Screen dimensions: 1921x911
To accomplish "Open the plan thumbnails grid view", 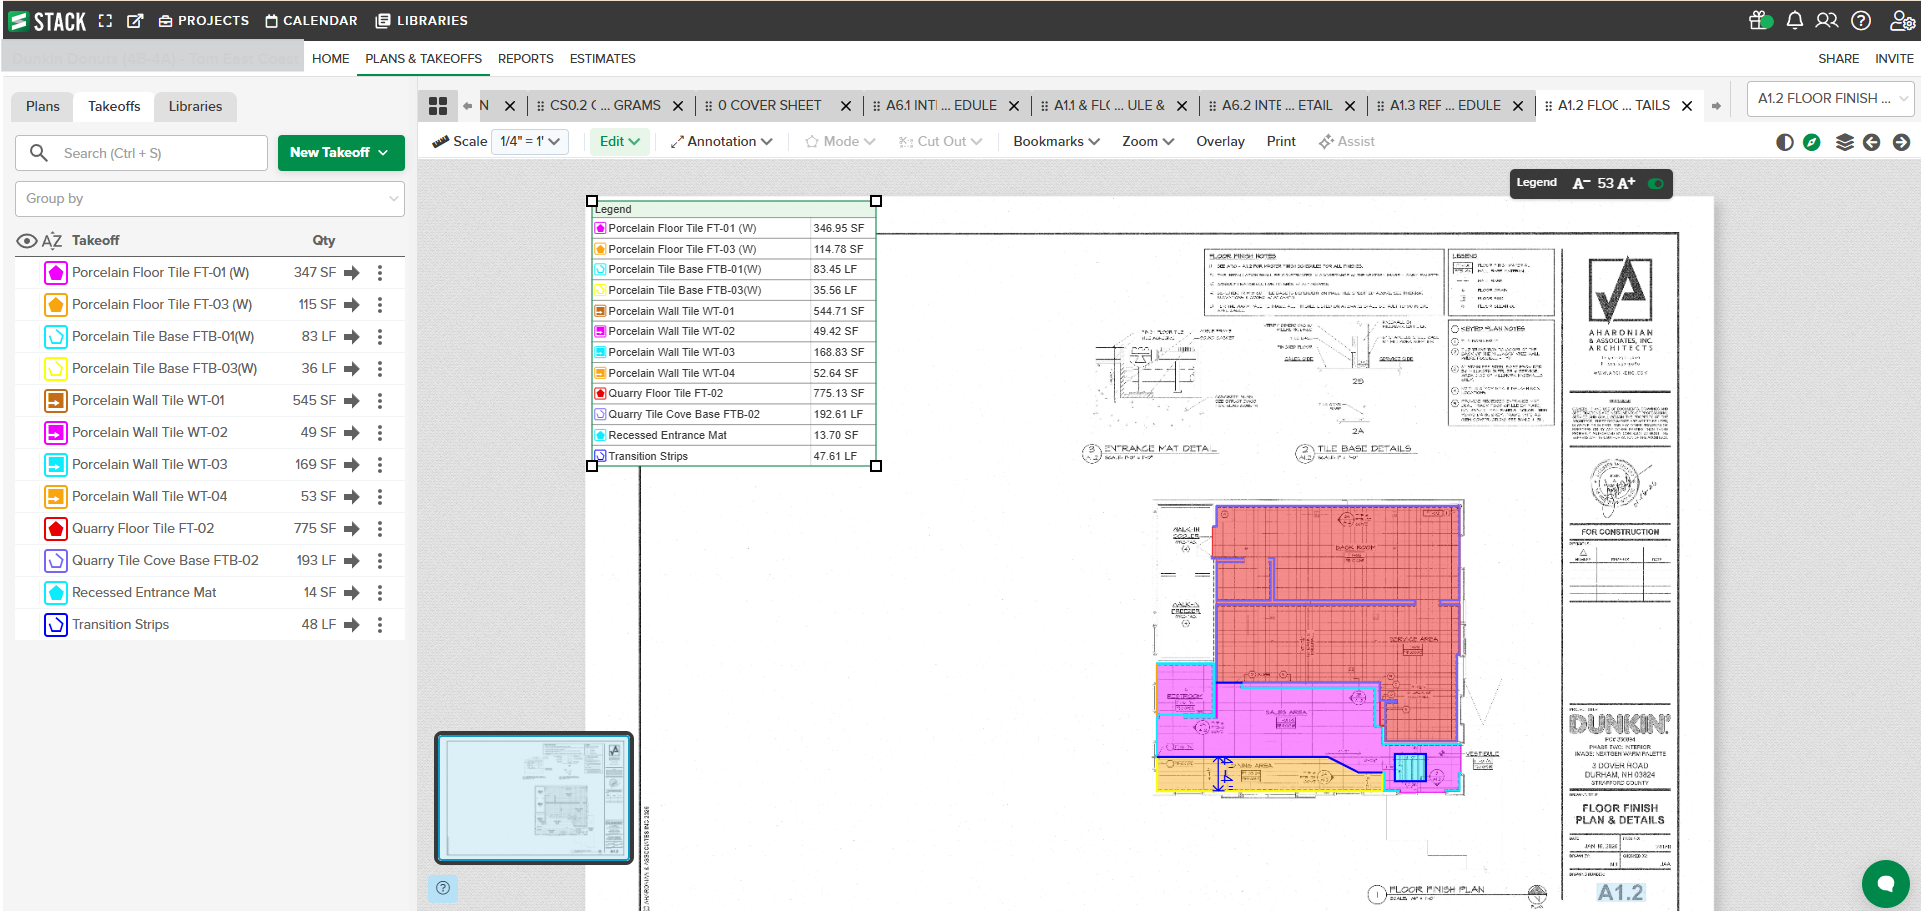I will tap(438, 106).
